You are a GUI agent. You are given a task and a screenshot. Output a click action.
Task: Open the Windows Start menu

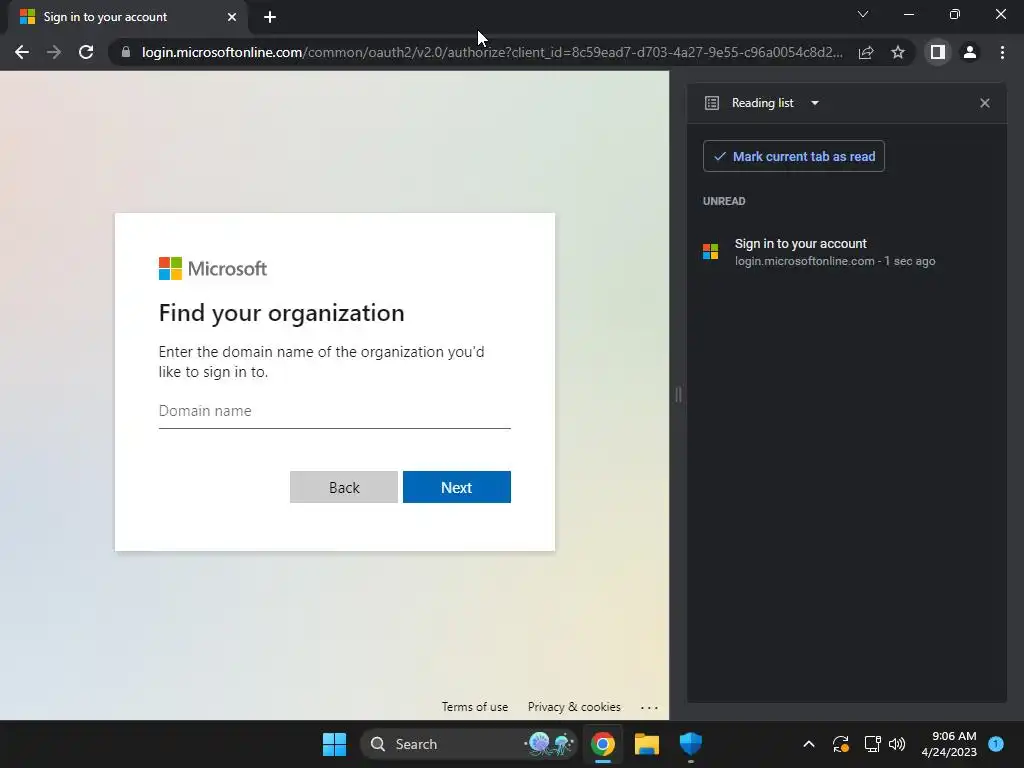[x=334, y=744]
